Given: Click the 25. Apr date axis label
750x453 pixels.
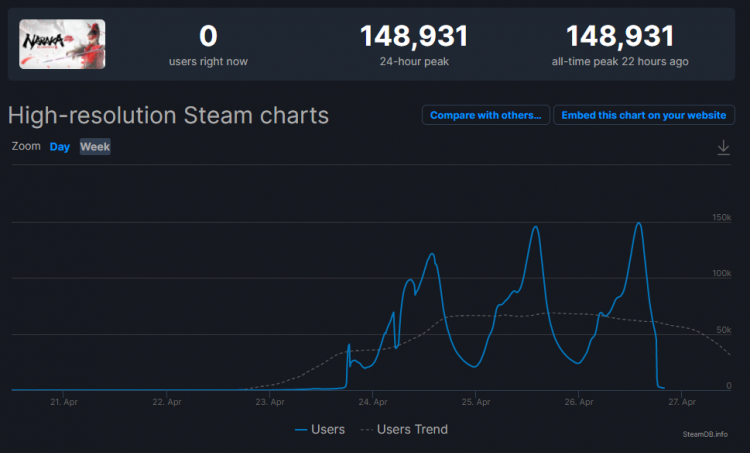Looking at the screenshot, I should click(476, 402).
